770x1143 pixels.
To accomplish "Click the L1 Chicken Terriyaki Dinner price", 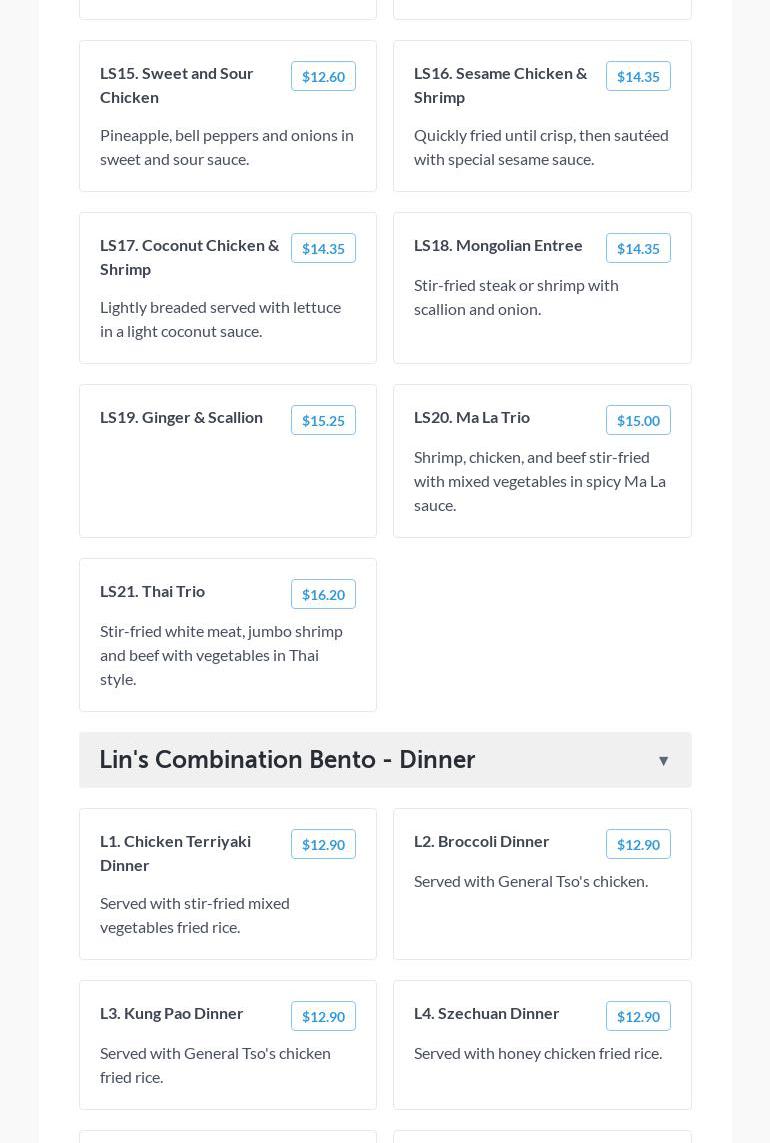I will (x=323, y=845).
